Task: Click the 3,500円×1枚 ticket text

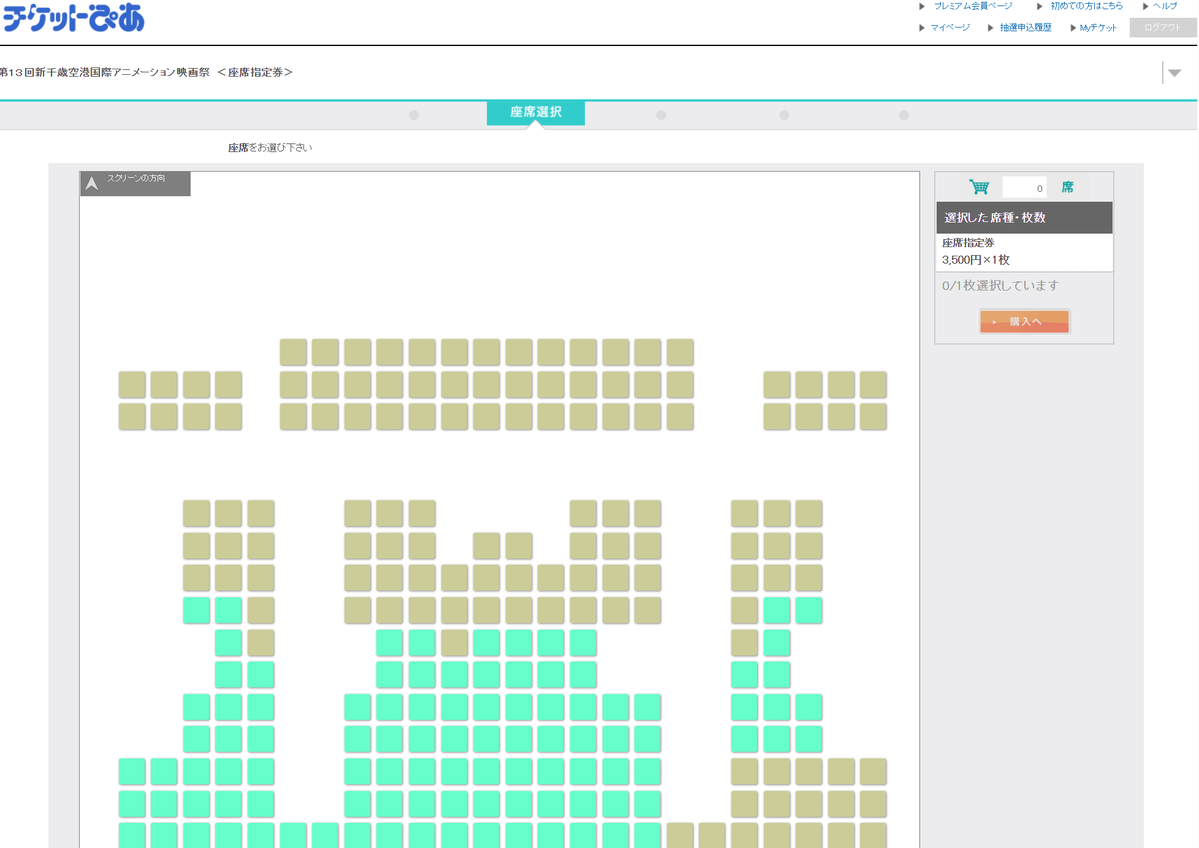Action: coord(976,260)
